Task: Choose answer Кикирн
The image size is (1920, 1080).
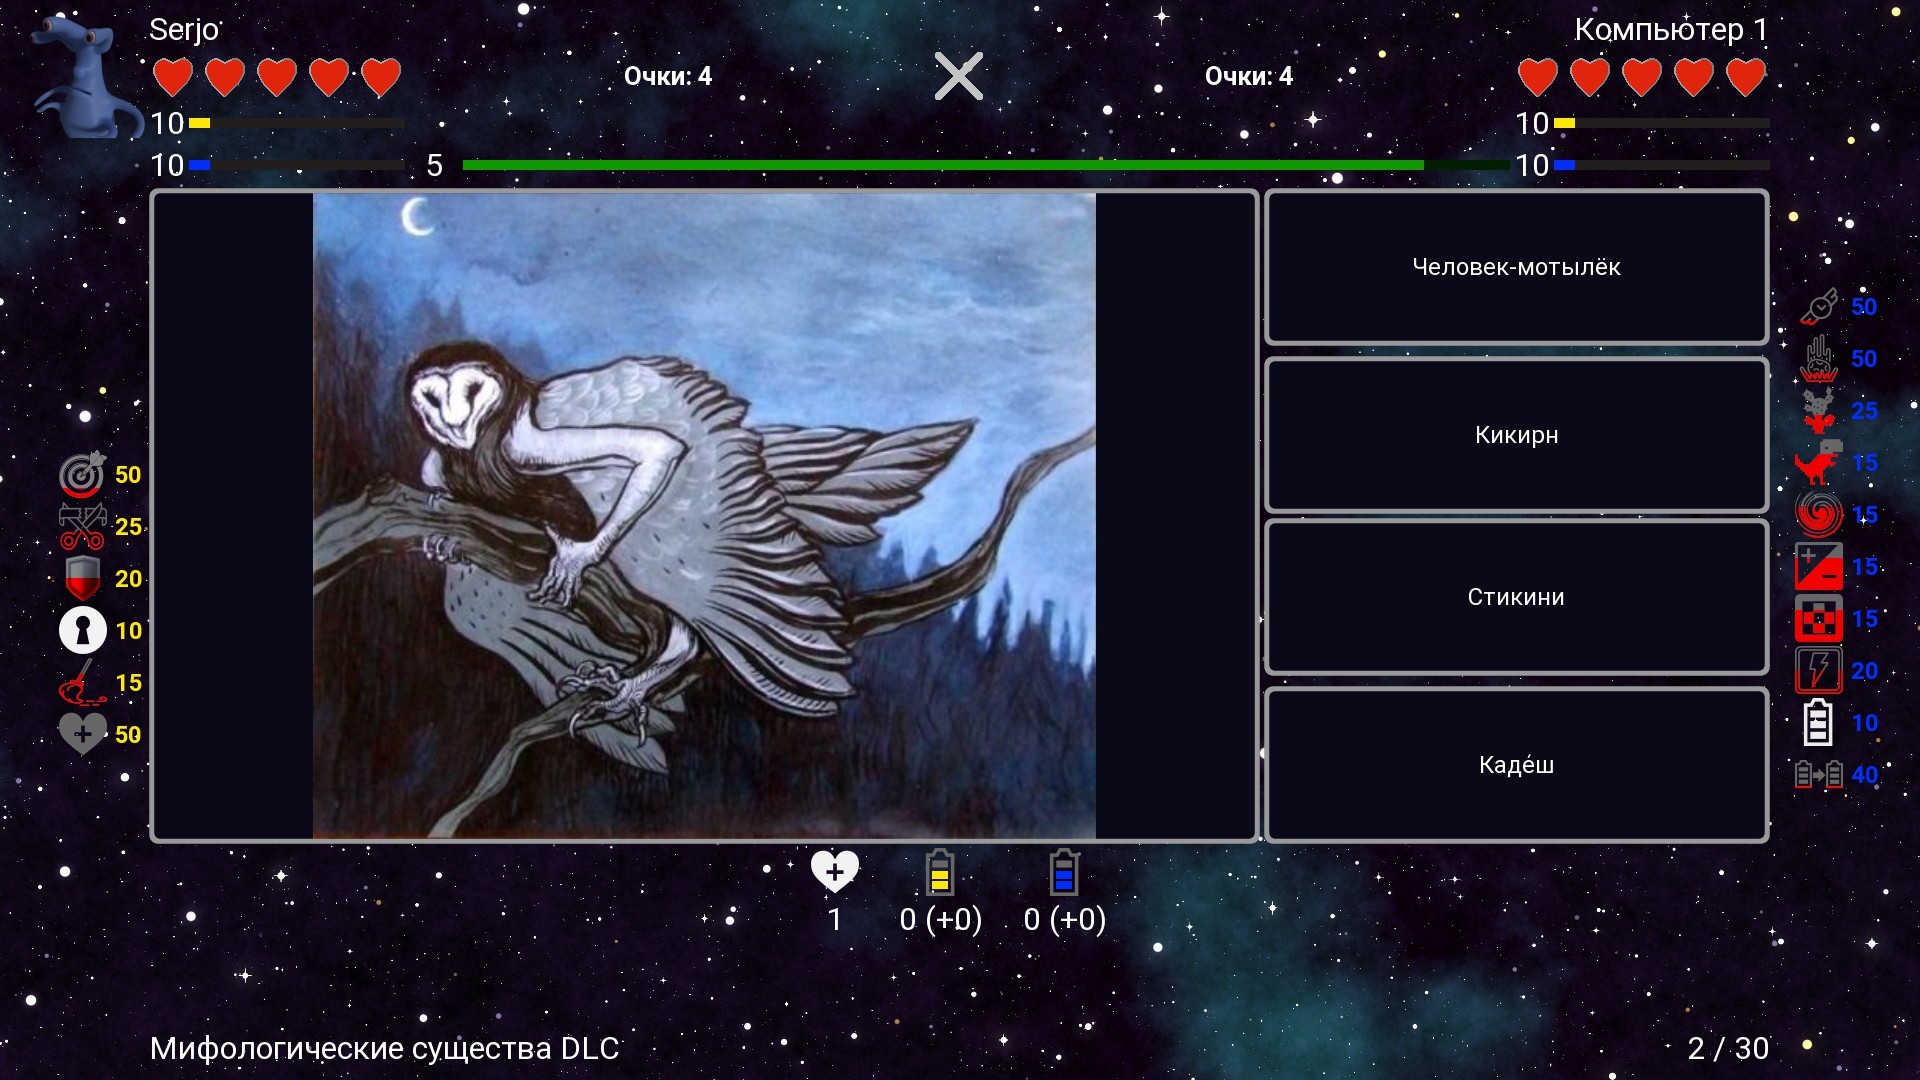Action: [1516, 435]
